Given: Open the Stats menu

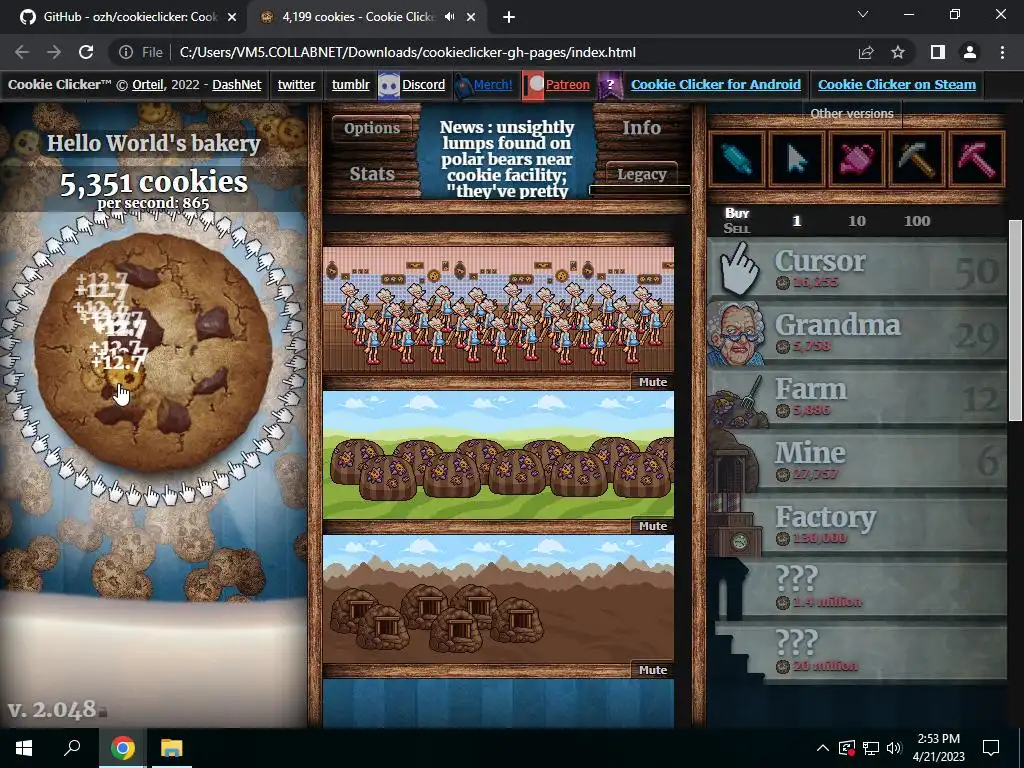Looking at the screenshot, I should pos(372,174).
